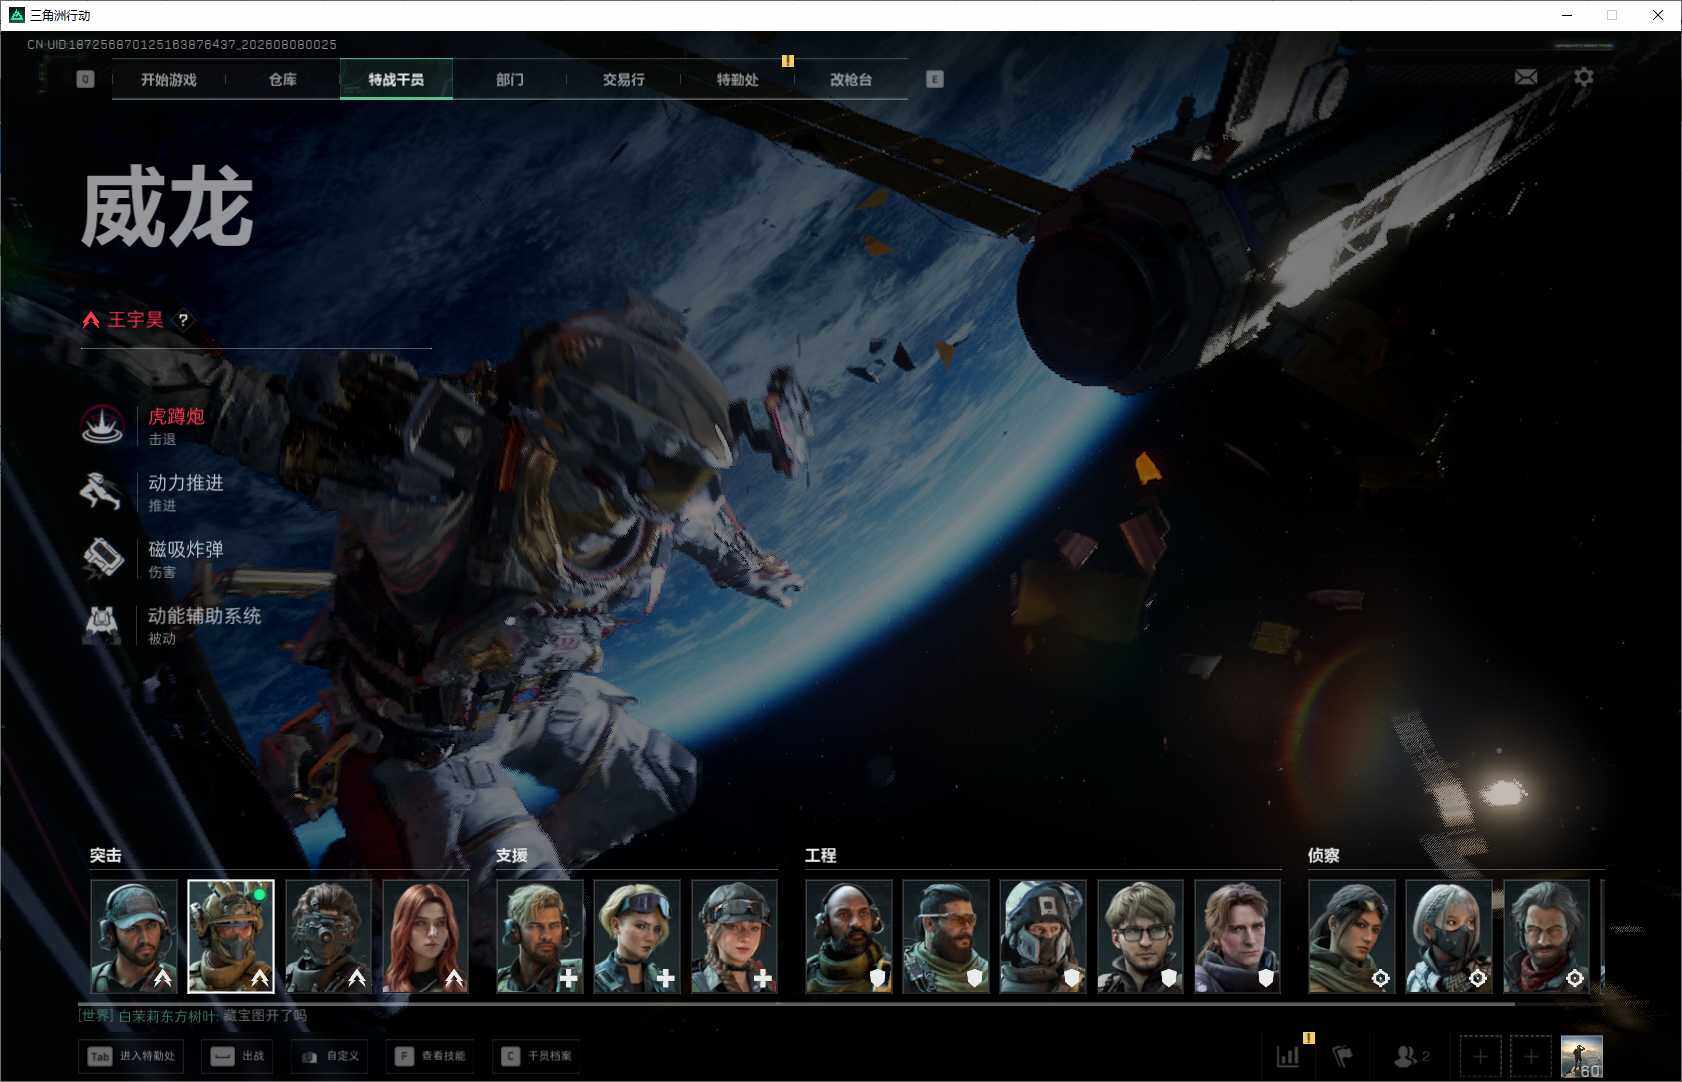Open the bar chart statistics icon
Viewport: 1682px width, 1082px height.
coord(1288,1056)
